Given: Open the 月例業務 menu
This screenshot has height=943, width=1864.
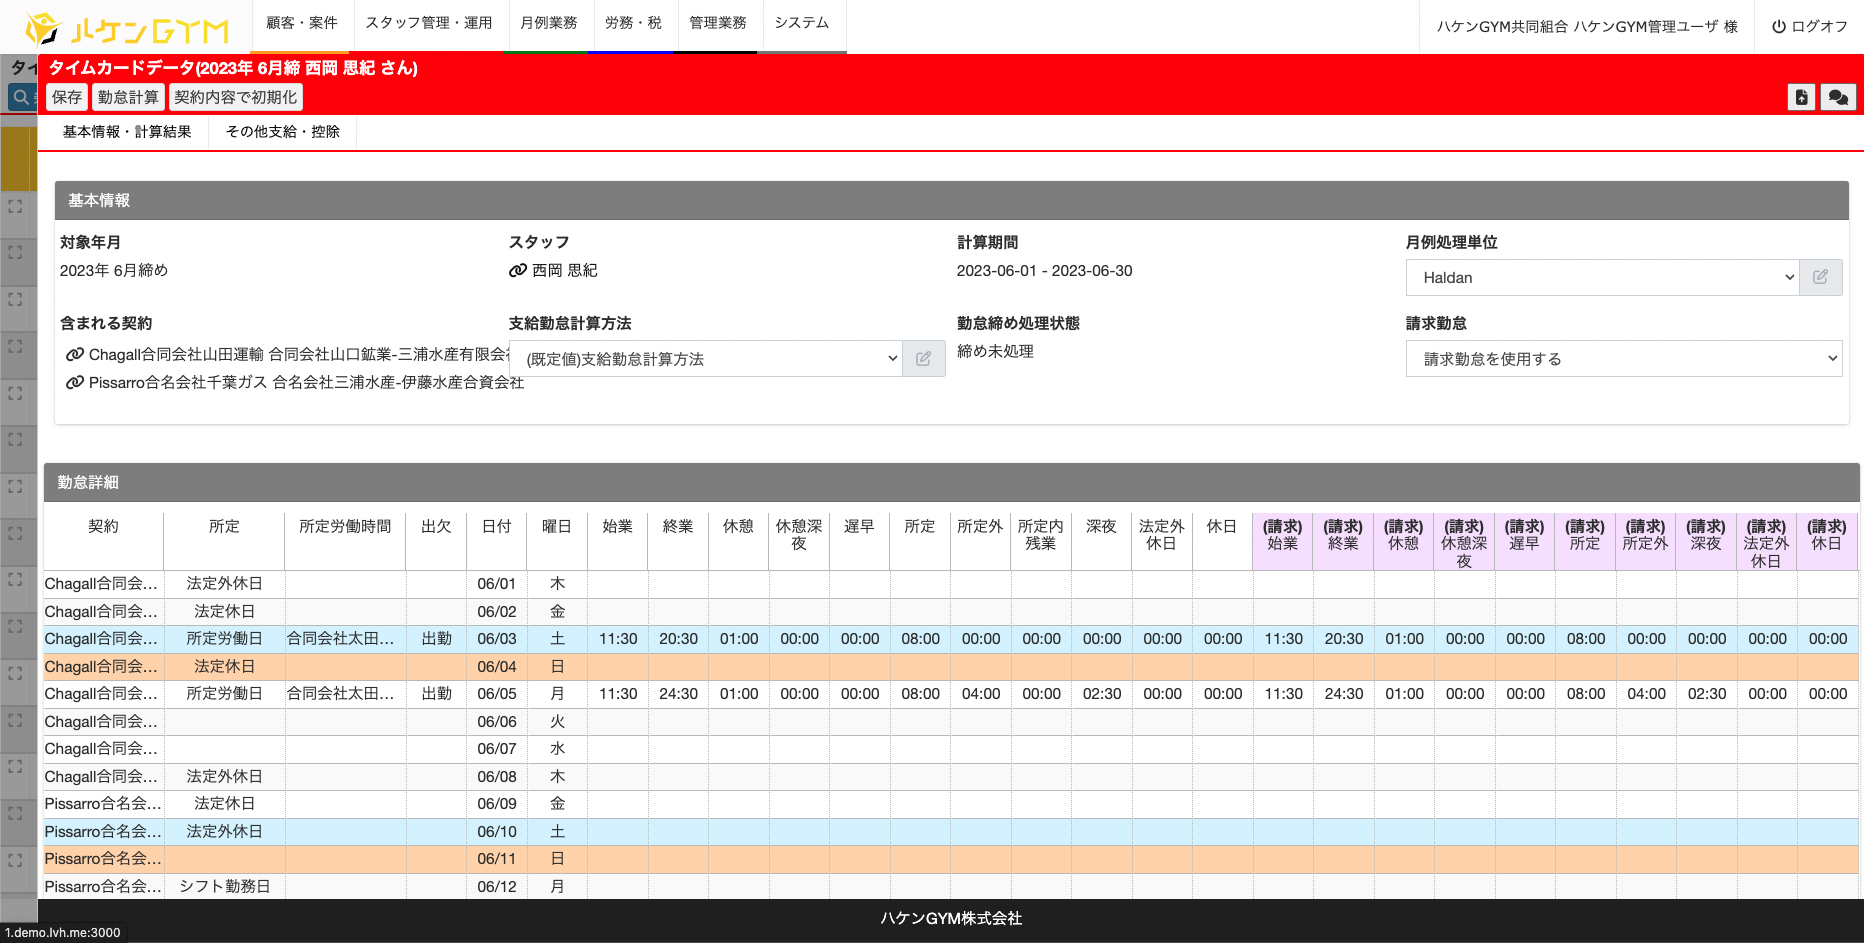Looking at the screenshot, I should click(x=548, y=23).
